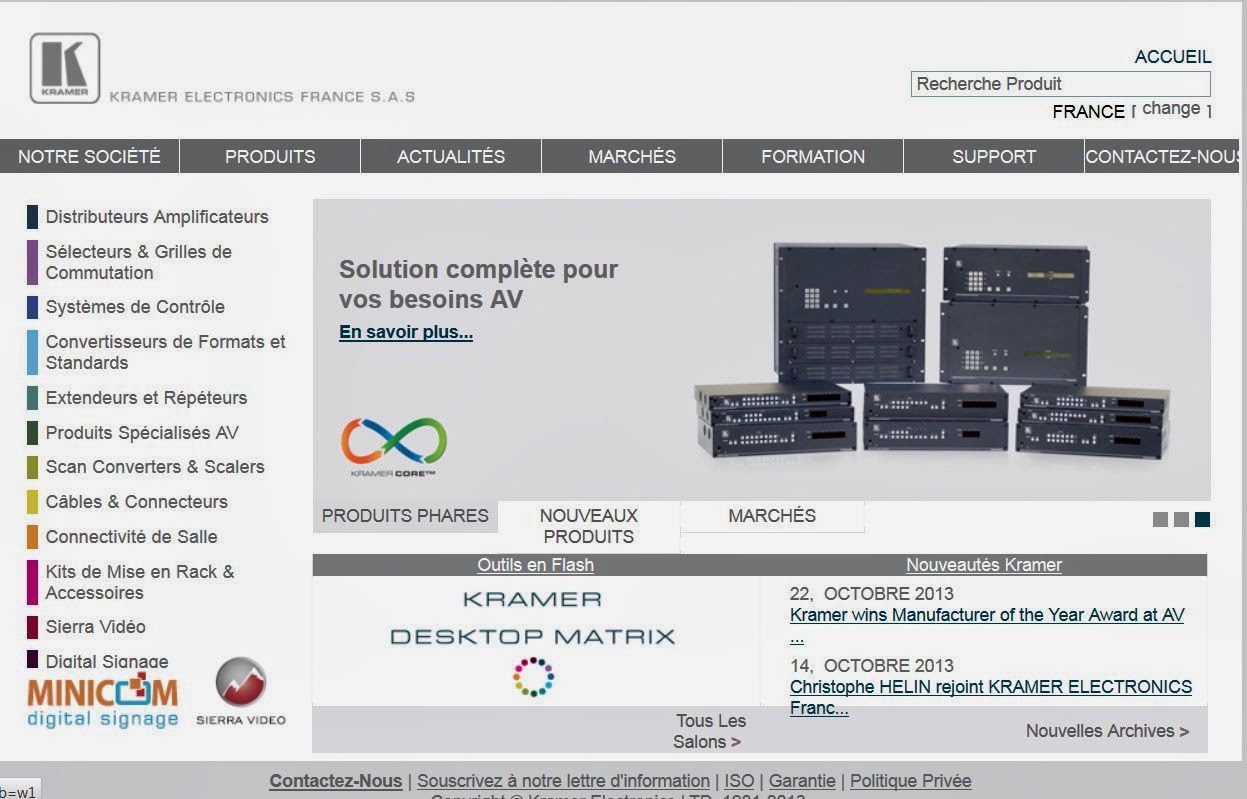Viewport: 1247px width, 799px height.
Task: Open Kramer wins Manufacturer of the Year article
Action: tap(987, 625)
